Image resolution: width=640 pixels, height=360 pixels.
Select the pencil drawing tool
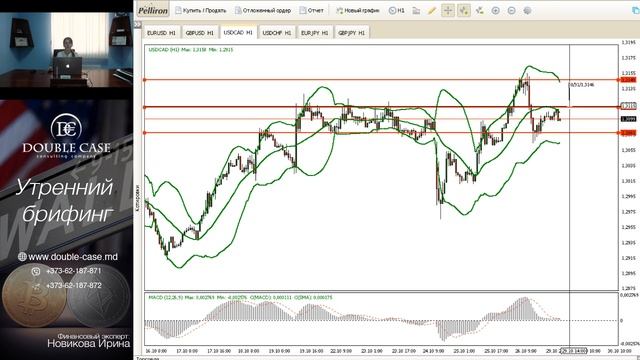point(432,11)
